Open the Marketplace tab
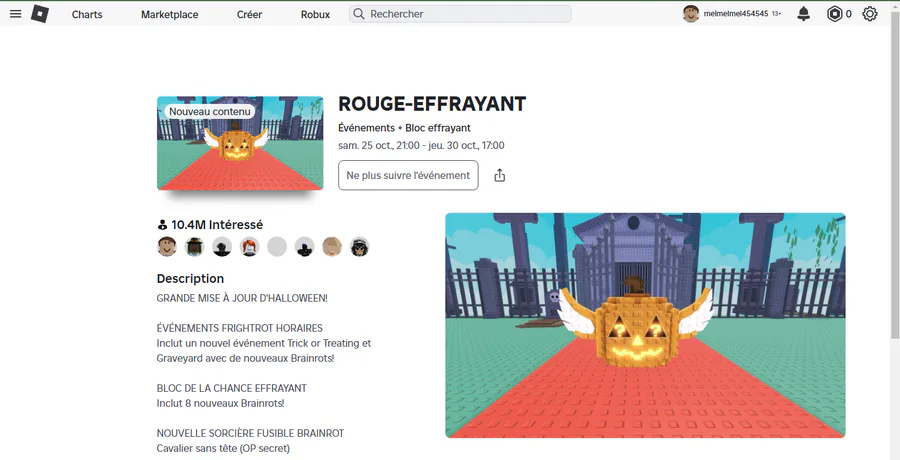The width and height of the screenshot is (900, 460). click(170, 14)
